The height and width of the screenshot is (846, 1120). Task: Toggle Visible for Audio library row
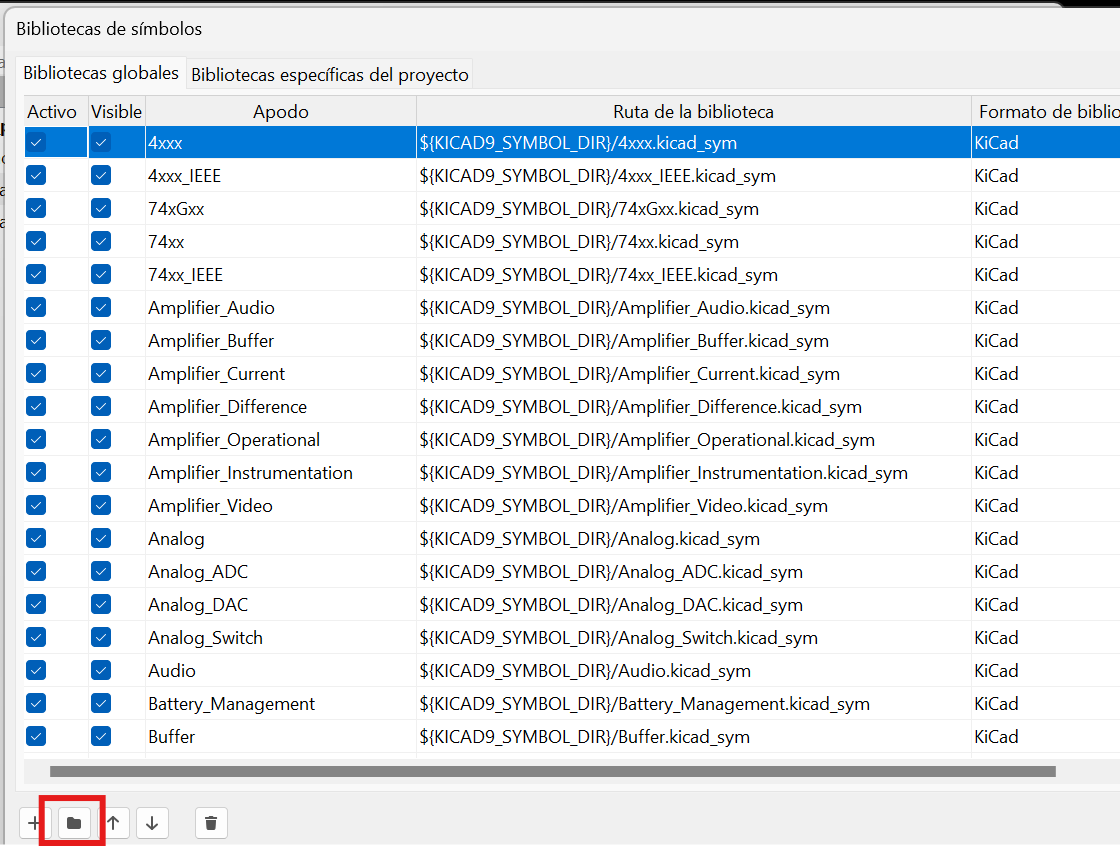coord(101,670)
